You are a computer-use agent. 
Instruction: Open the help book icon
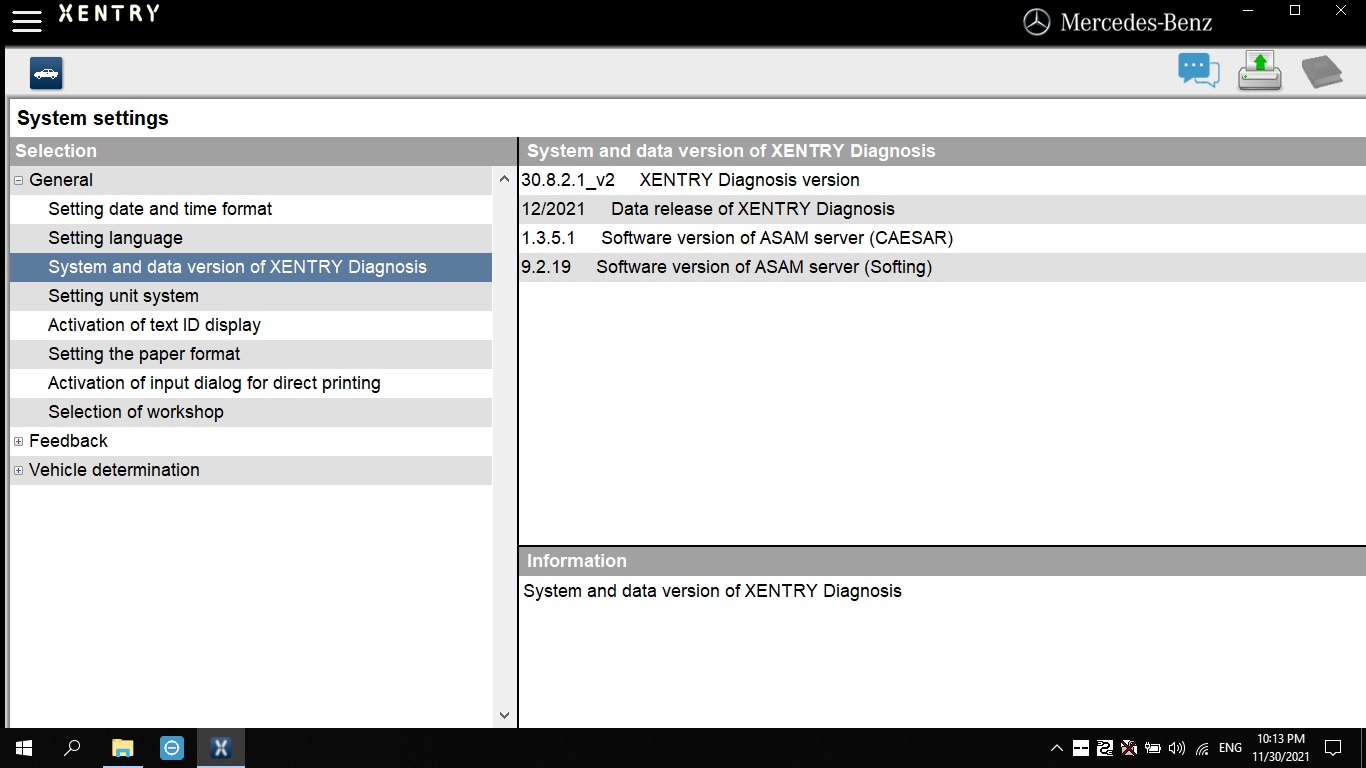click(1321, 72)
